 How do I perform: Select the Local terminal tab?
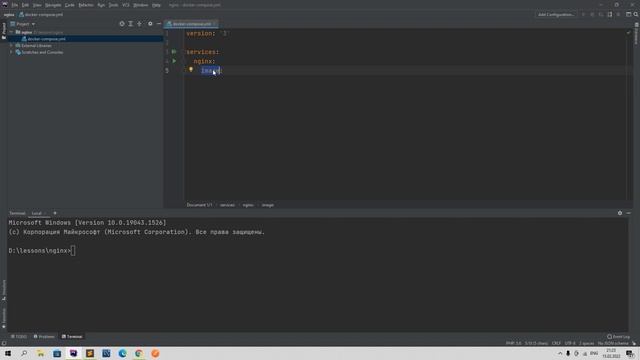point(37,213)
